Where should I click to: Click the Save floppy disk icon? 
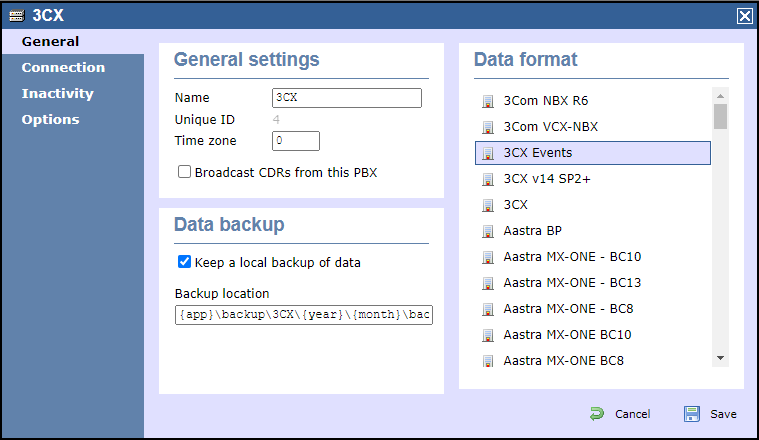692,414
